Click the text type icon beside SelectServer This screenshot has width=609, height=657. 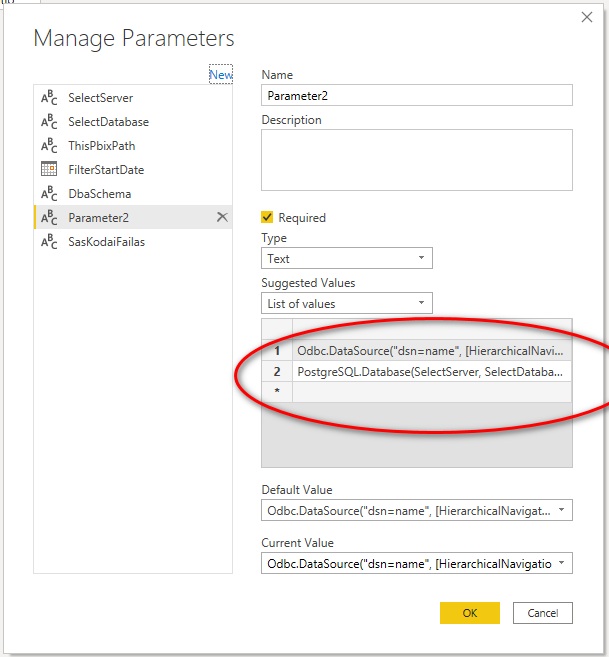[x=49, y=98]
